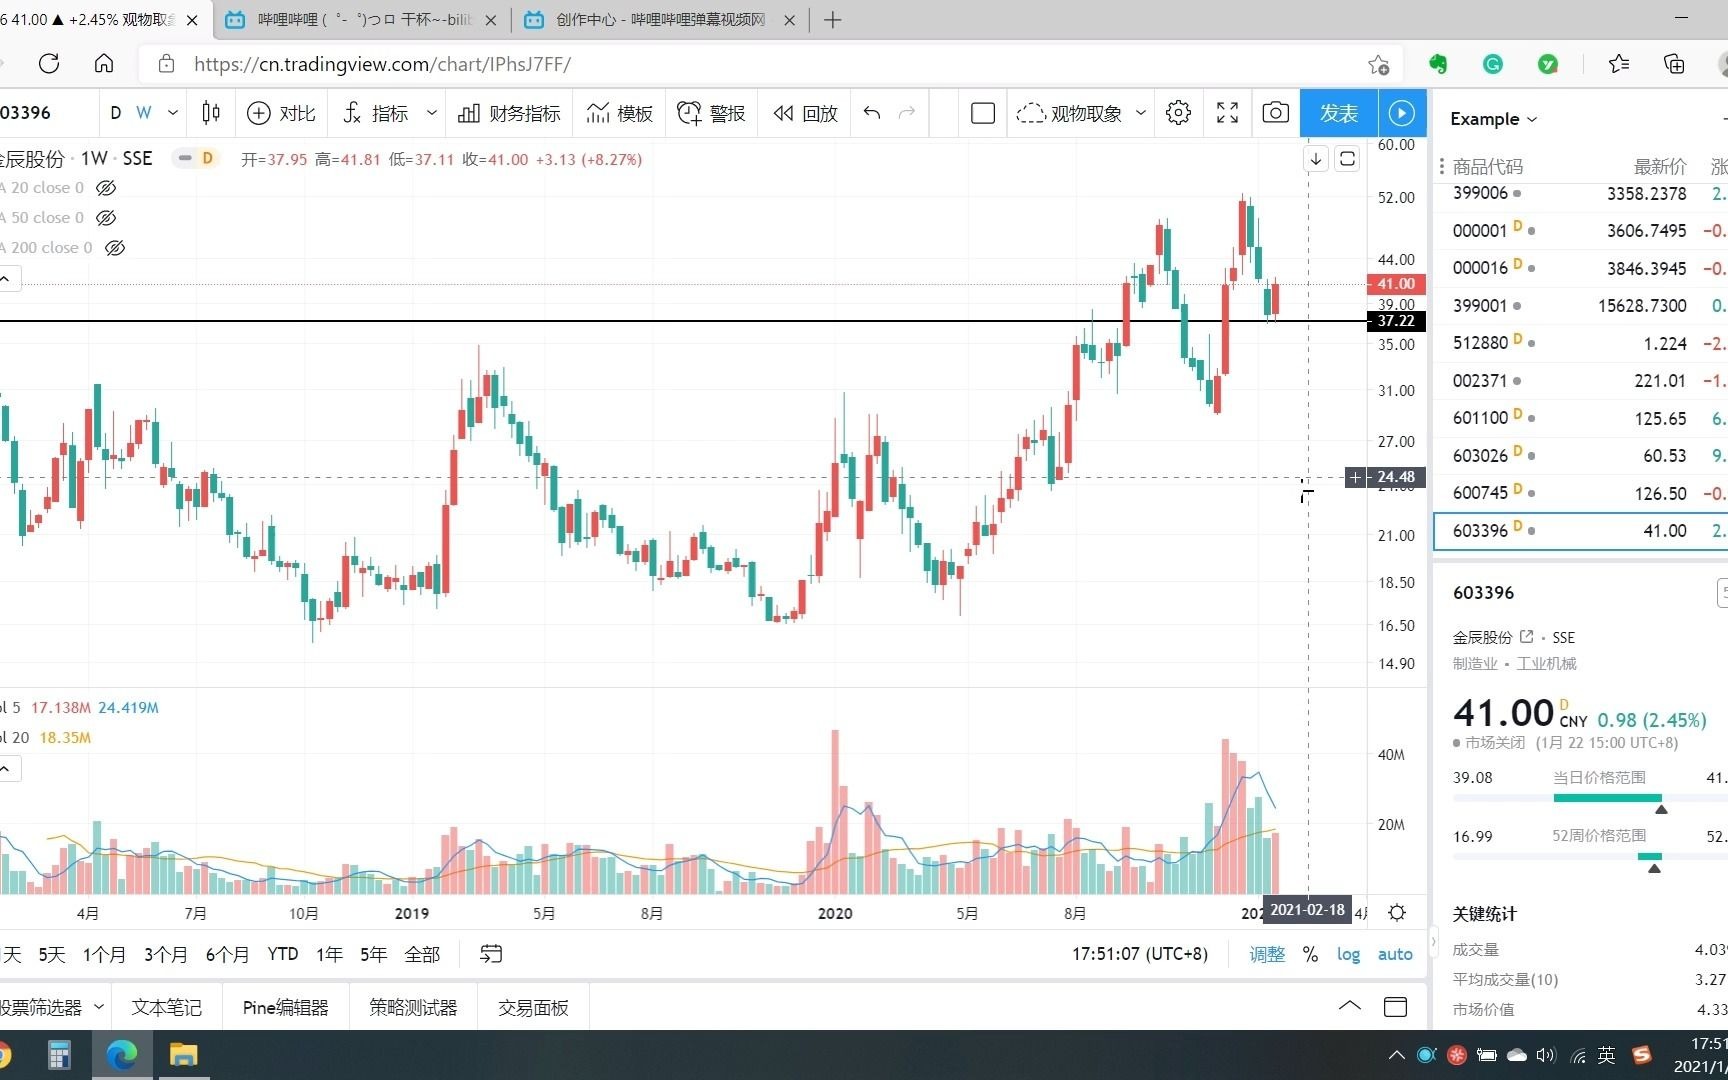
Task: Select watchlist row 601100
Action: tap(1580, 418)
